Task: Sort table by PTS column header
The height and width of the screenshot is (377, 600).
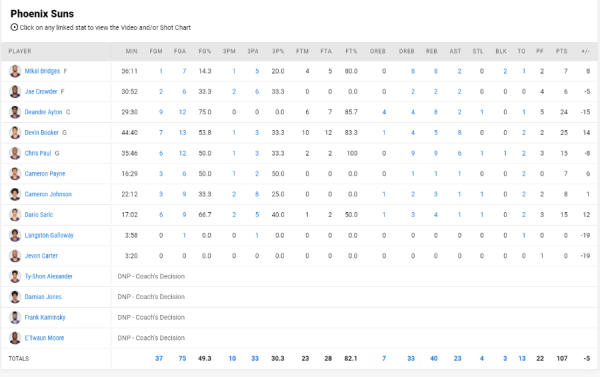Action: (x=561, y=51)
